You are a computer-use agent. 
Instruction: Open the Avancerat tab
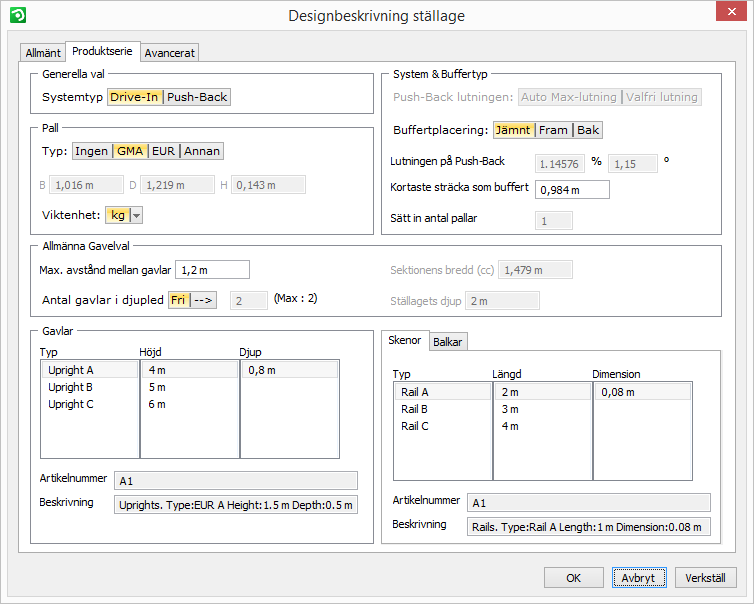[169, 52]
